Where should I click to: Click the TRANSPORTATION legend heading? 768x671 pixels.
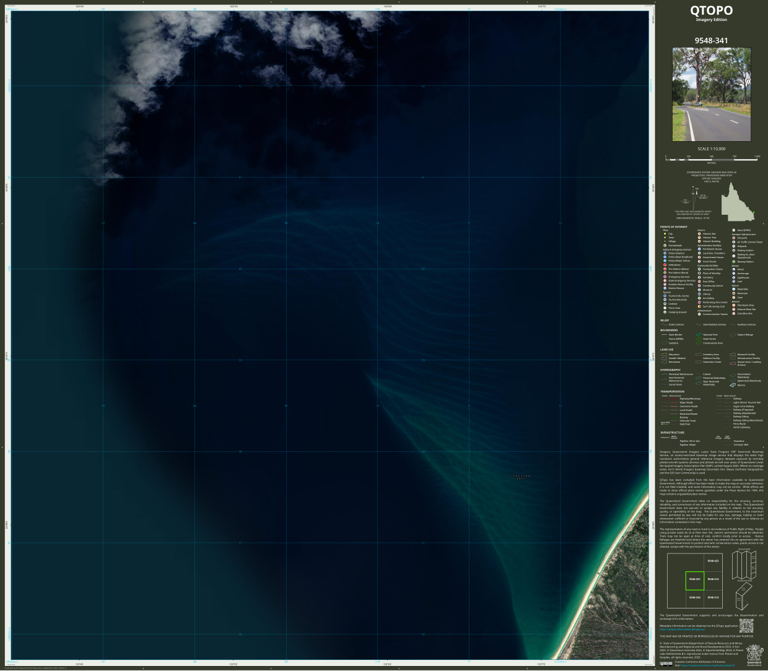672,392
